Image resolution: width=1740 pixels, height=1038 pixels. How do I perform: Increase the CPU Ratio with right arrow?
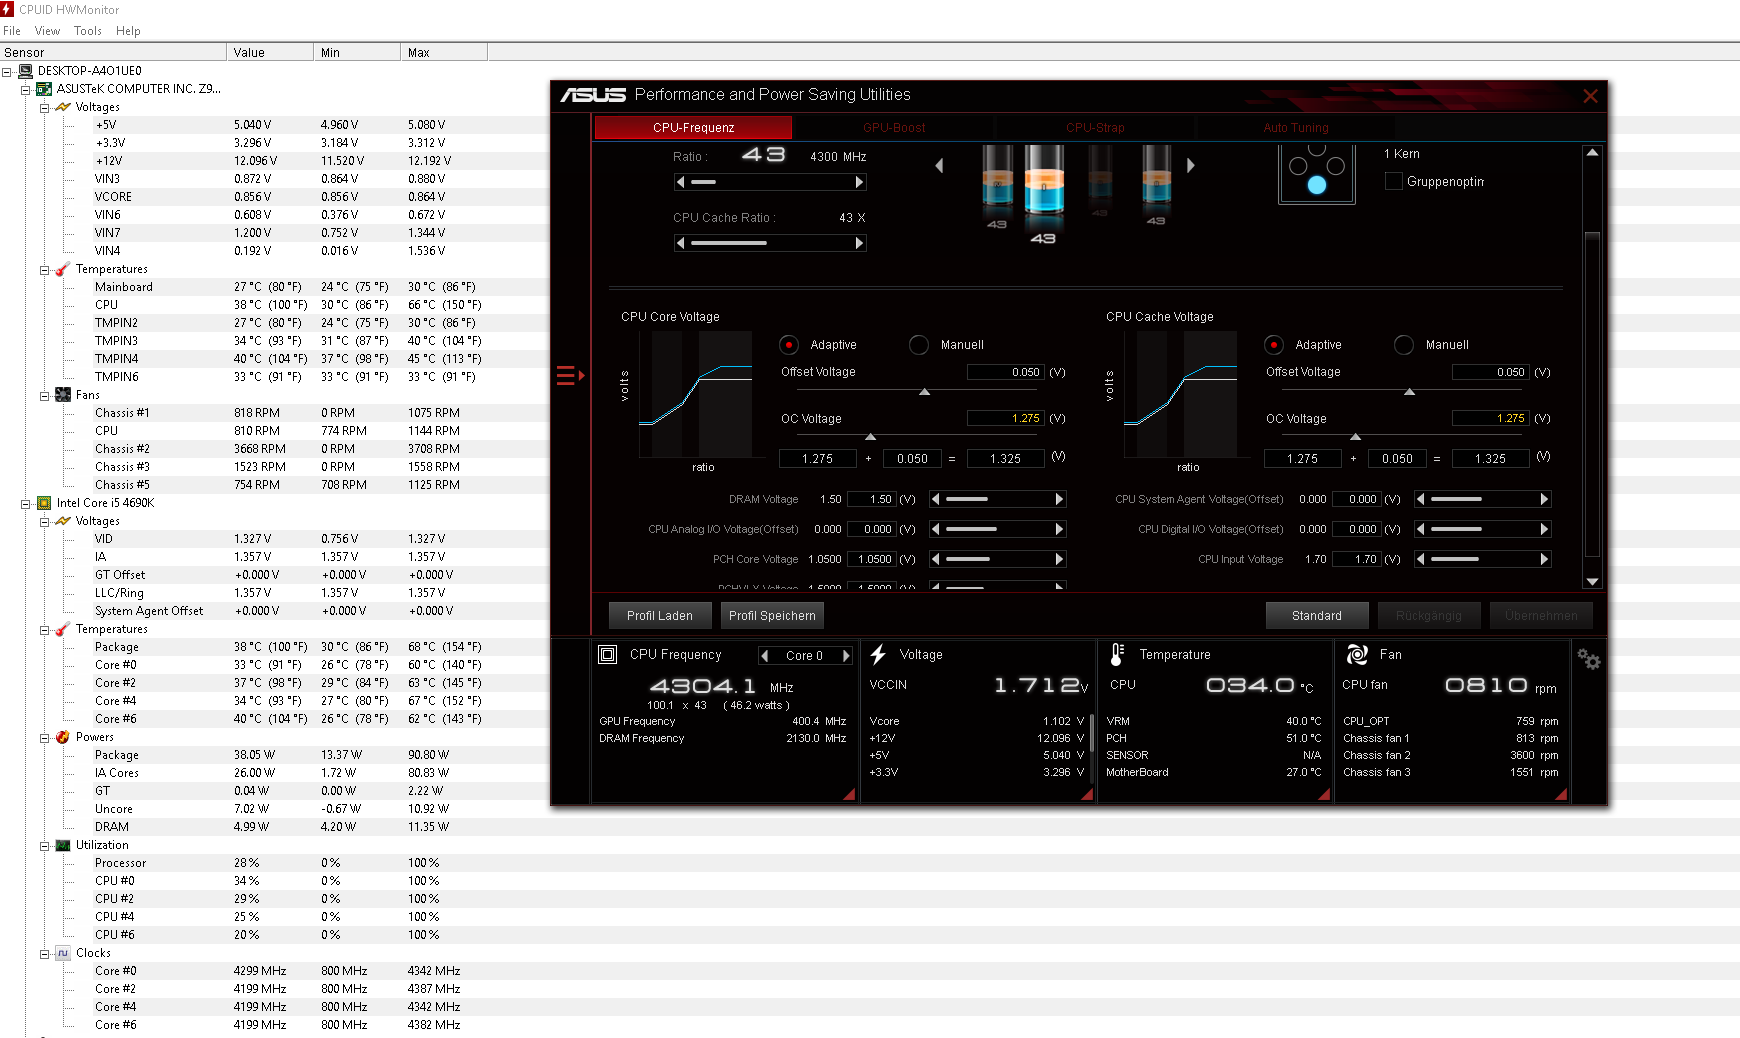(x=859, y=182)
